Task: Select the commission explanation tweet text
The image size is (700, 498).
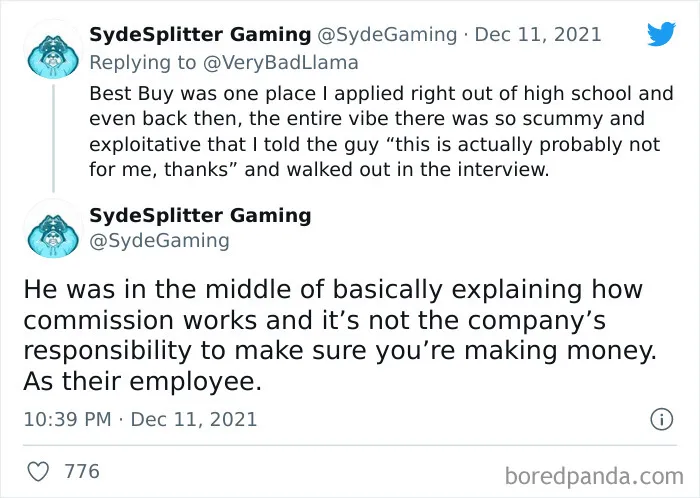Action: click(x=340, y=335)
